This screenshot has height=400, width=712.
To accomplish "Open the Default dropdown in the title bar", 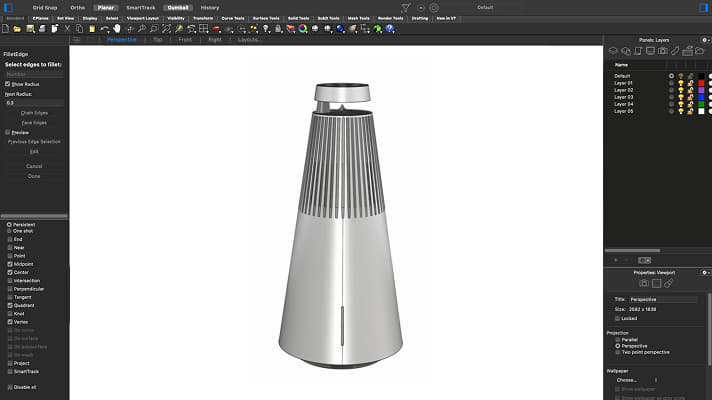I will pyautogui.click(x=484, y=7).
